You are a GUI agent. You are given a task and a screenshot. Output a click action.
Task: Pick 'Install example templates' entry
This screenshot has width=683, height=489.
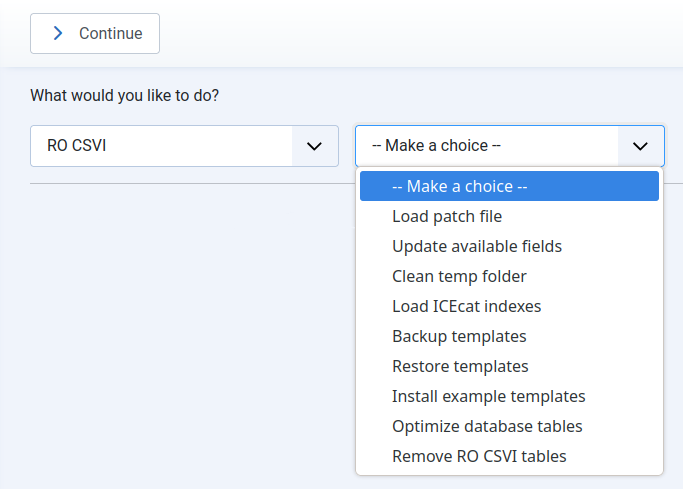coord(488,396)
